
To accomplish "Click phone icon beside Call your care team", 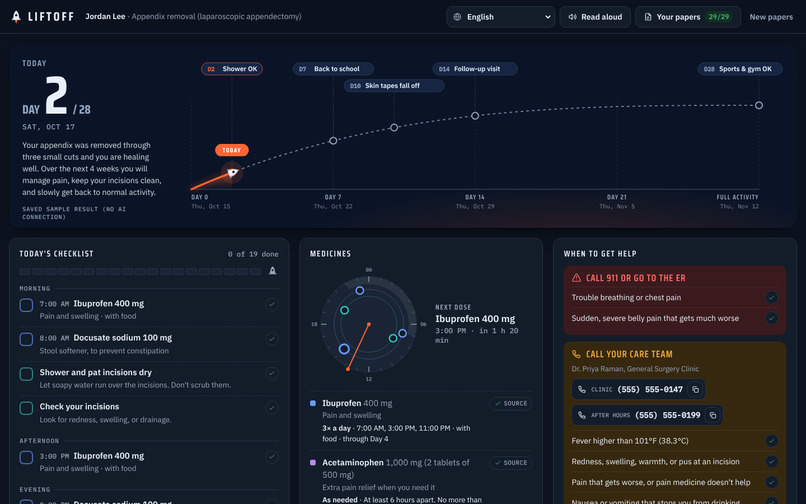I will 576,354.
